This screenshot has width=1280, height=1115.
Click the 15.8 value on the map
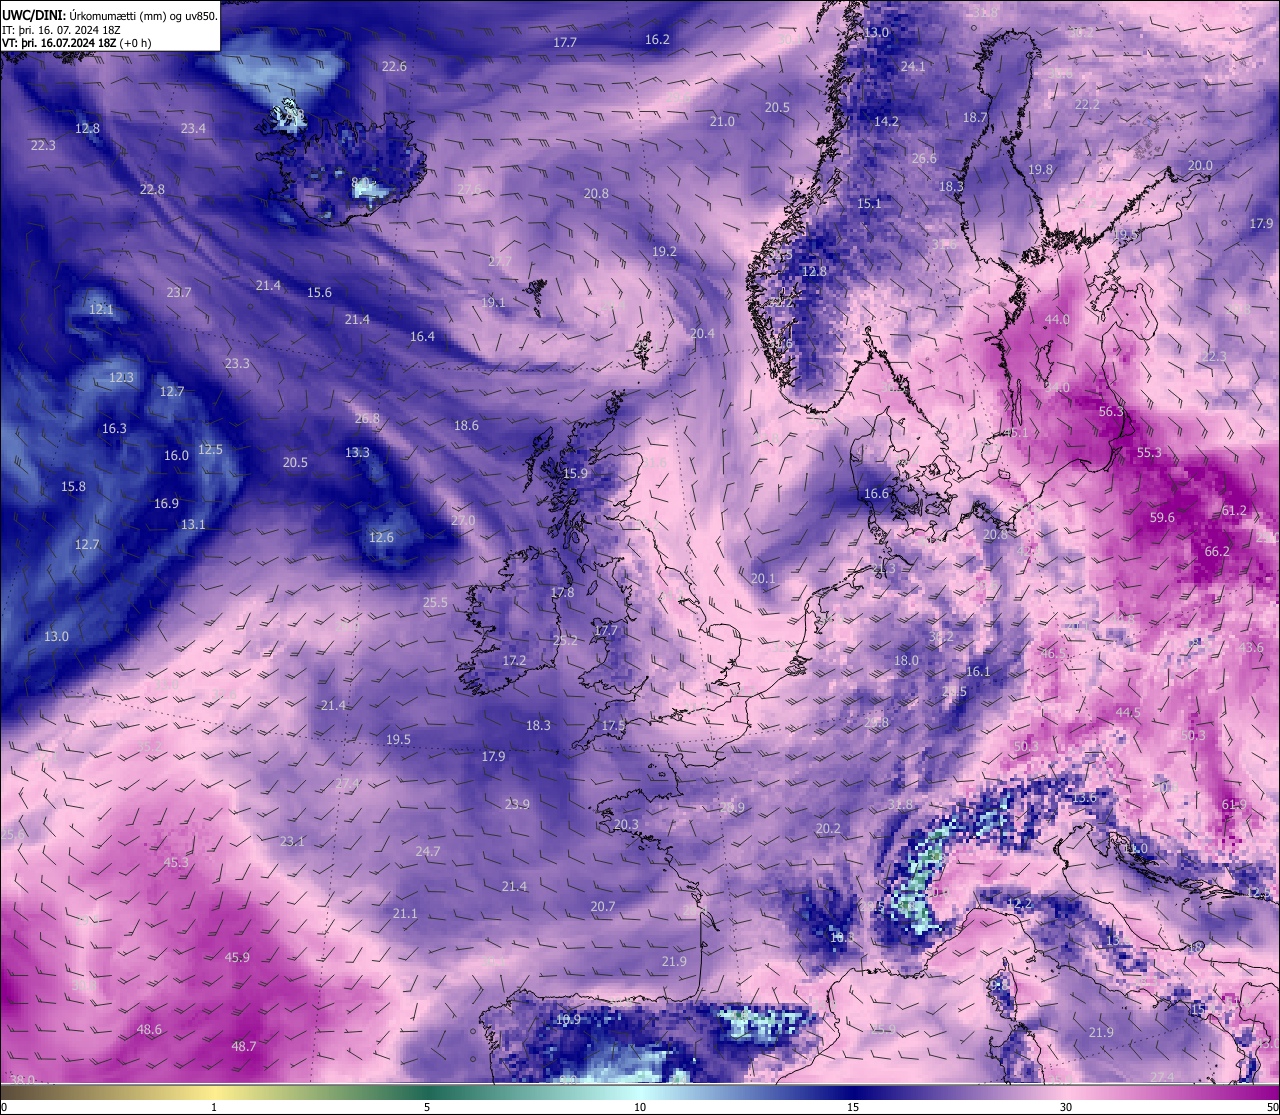[73, 486]
